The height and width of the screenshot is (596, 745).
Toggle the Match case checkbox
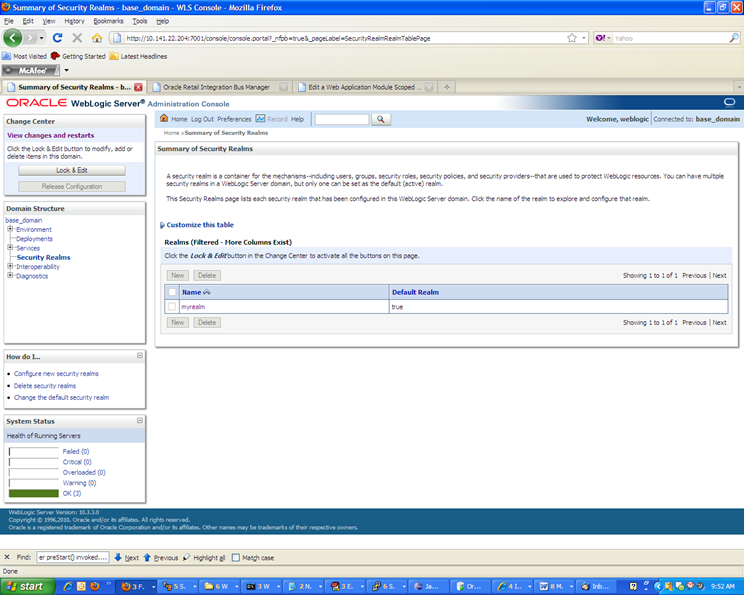(236, 558)
